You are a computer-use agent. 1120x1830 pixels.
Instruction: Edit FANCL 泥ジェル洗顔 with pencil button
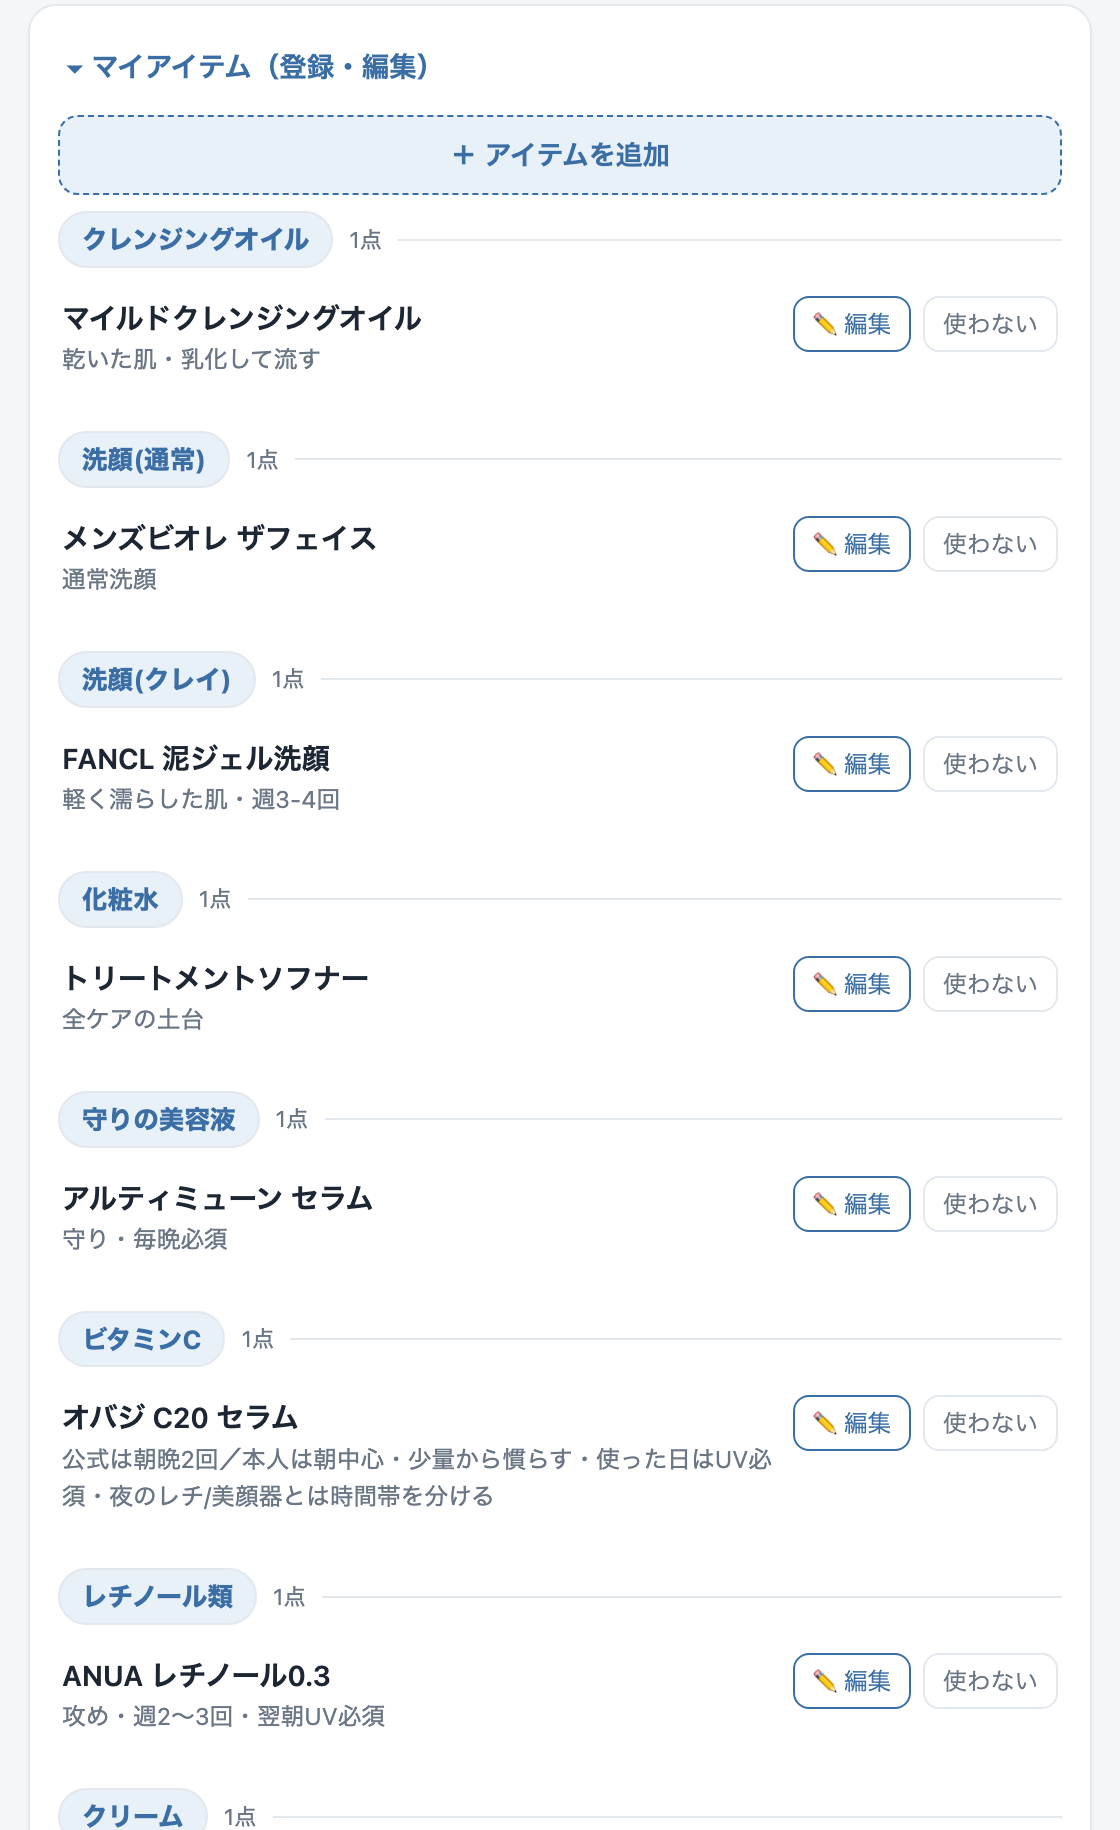click(852, 764)
